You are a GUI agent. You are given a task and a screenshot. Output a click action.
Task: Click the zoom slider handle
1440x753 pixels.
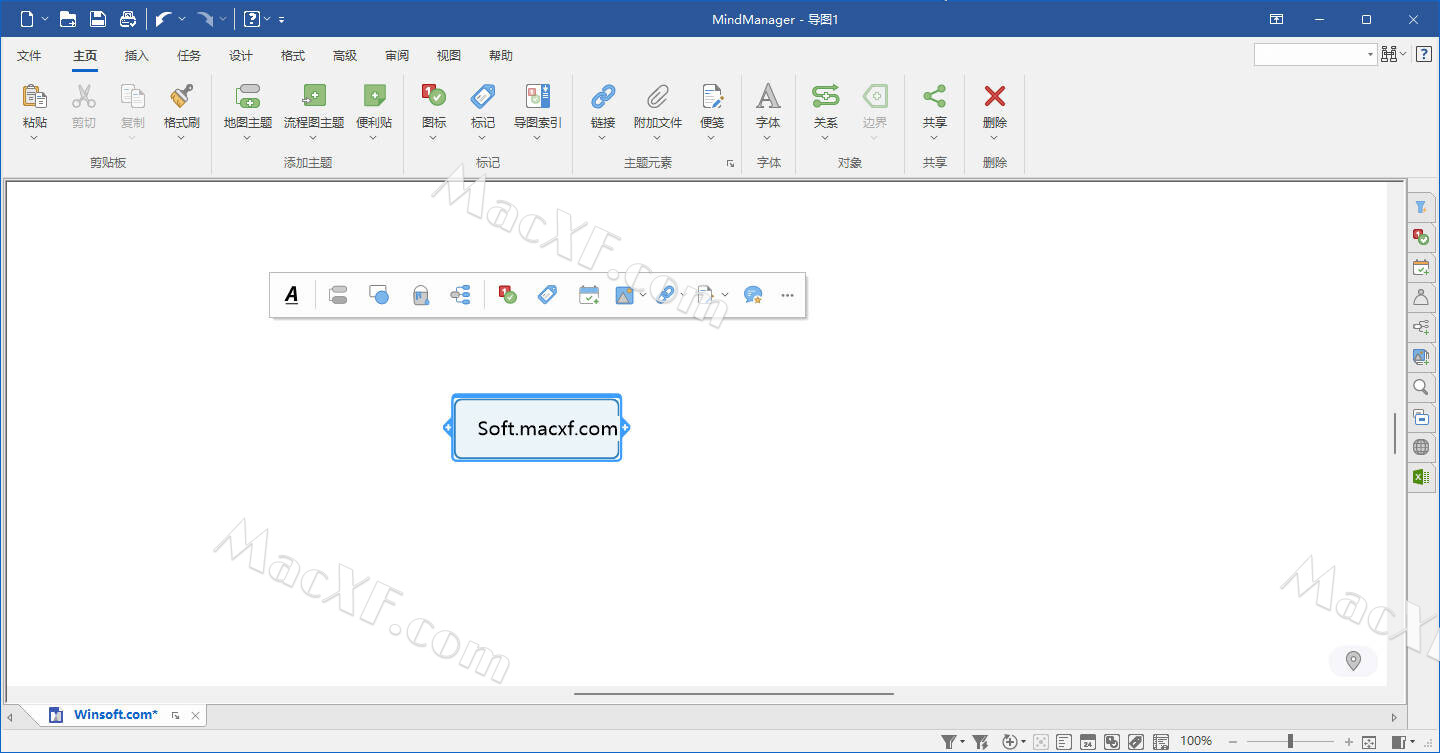pyautogui.click(x=1290, y=742)
